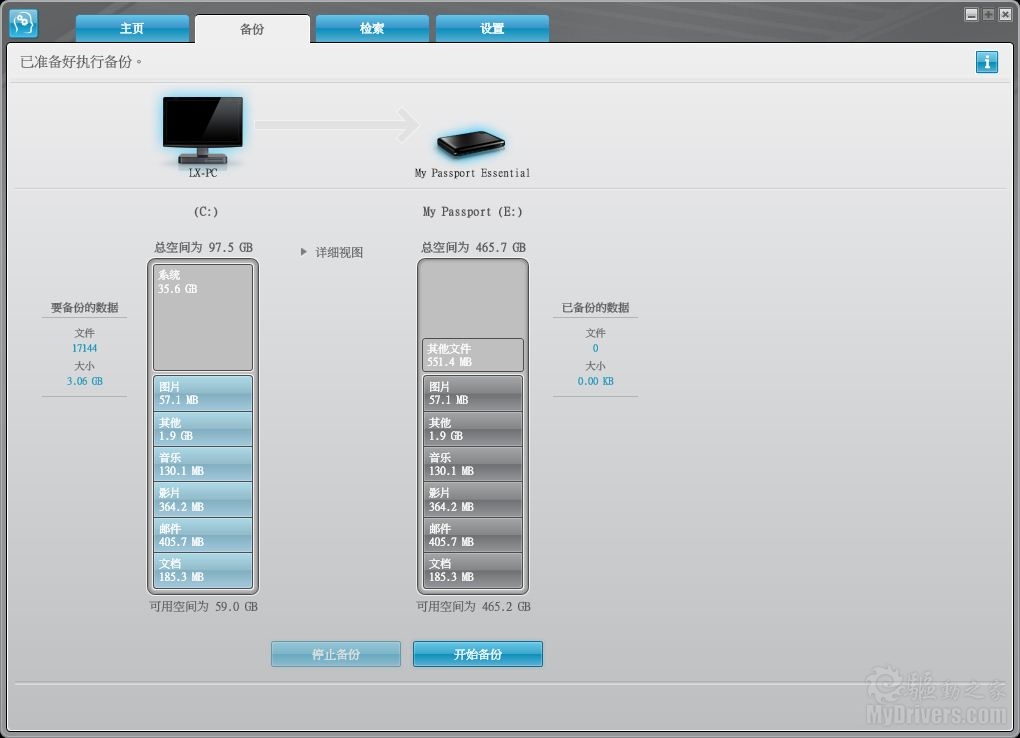Select the 系统 35.6 GB block on C drive
This screenshot has height=738, width=1020.
click(x=203, y=317)
